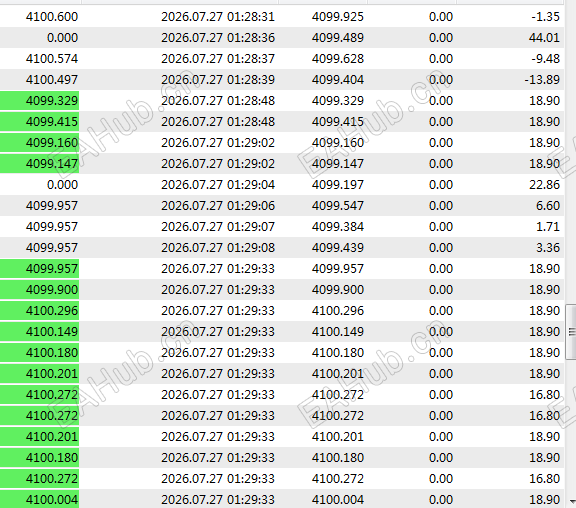Select the 4100.574 price cell
Screen dimensions: 576x508
[52, 58]
